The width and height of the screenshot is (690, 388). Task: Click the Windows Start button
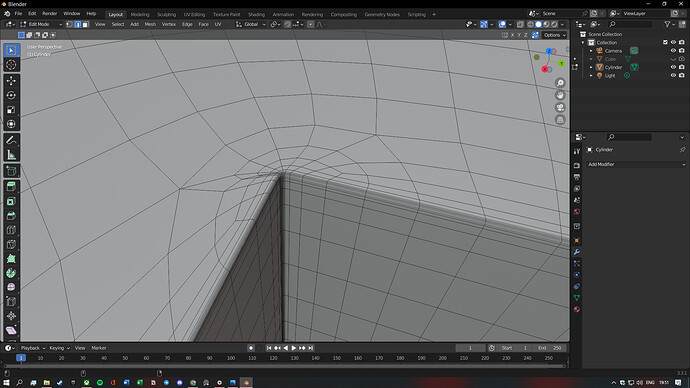click(x=6, y=383)
